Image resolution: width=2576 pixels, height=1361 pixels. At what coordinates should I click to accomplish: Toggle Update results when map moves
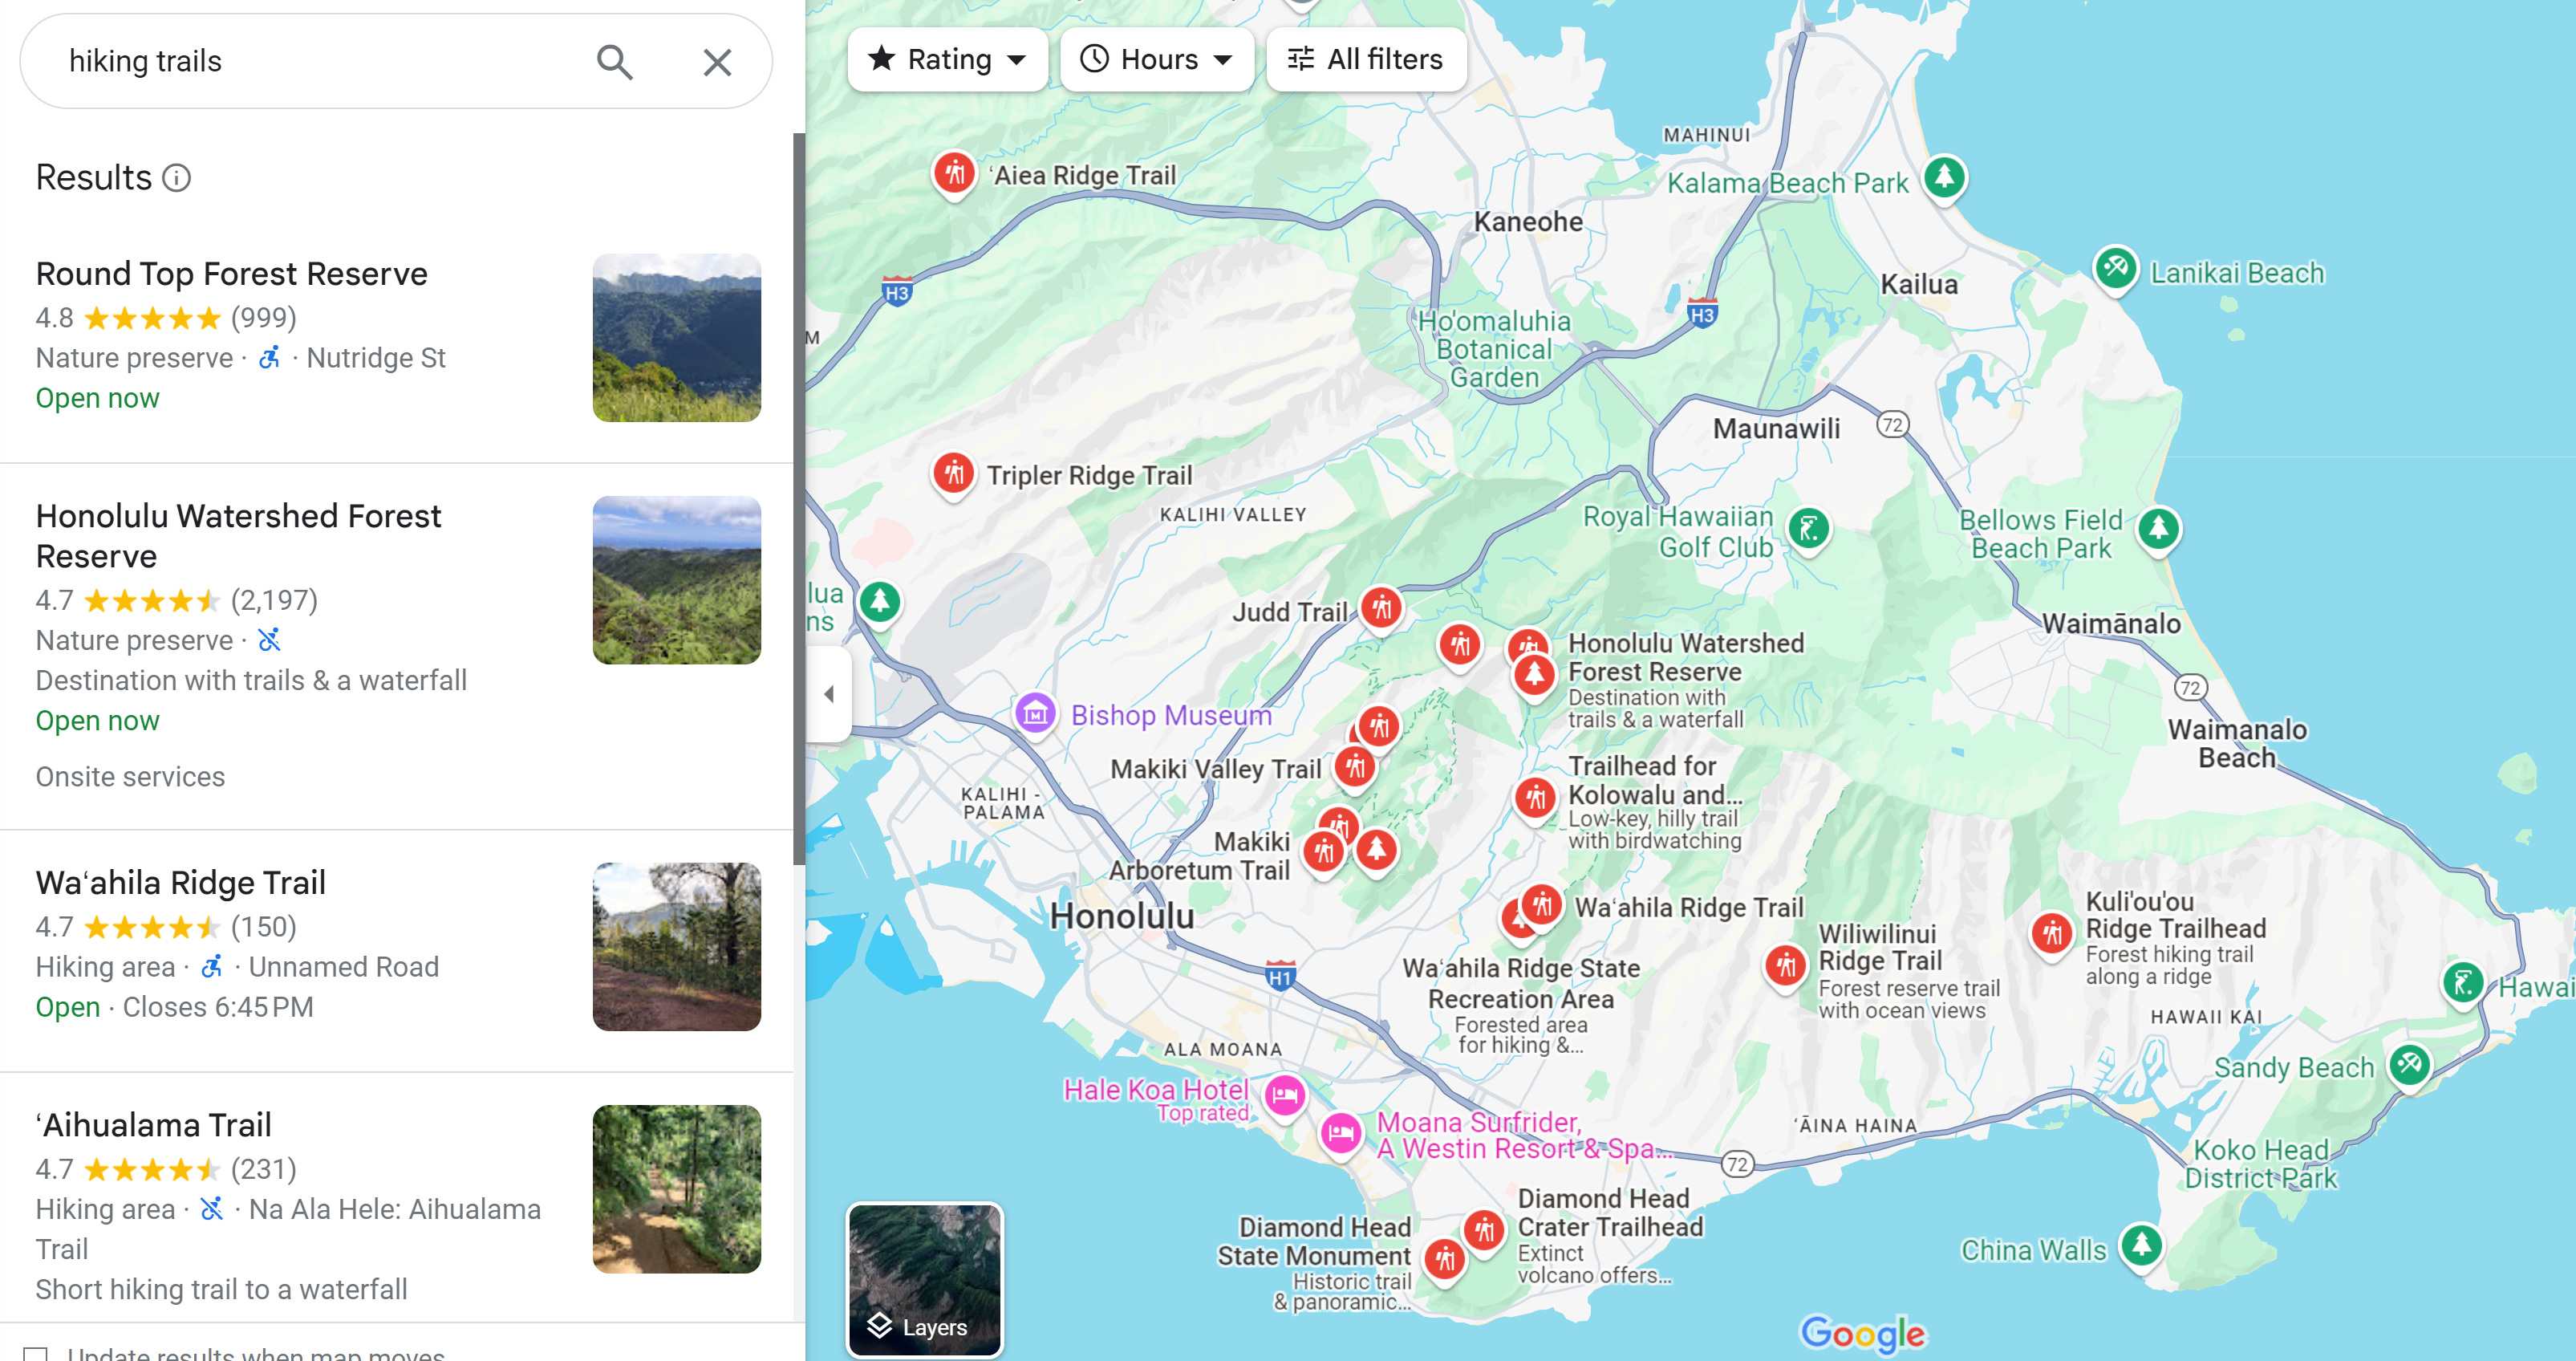pos(36,1354)
